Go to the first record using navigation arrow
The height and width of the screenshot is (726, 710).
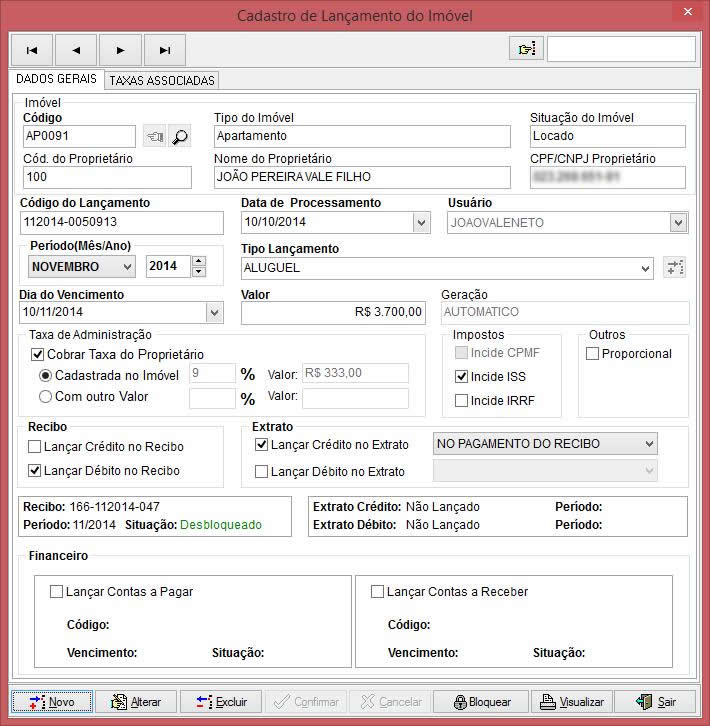click(x=31, y=49)
